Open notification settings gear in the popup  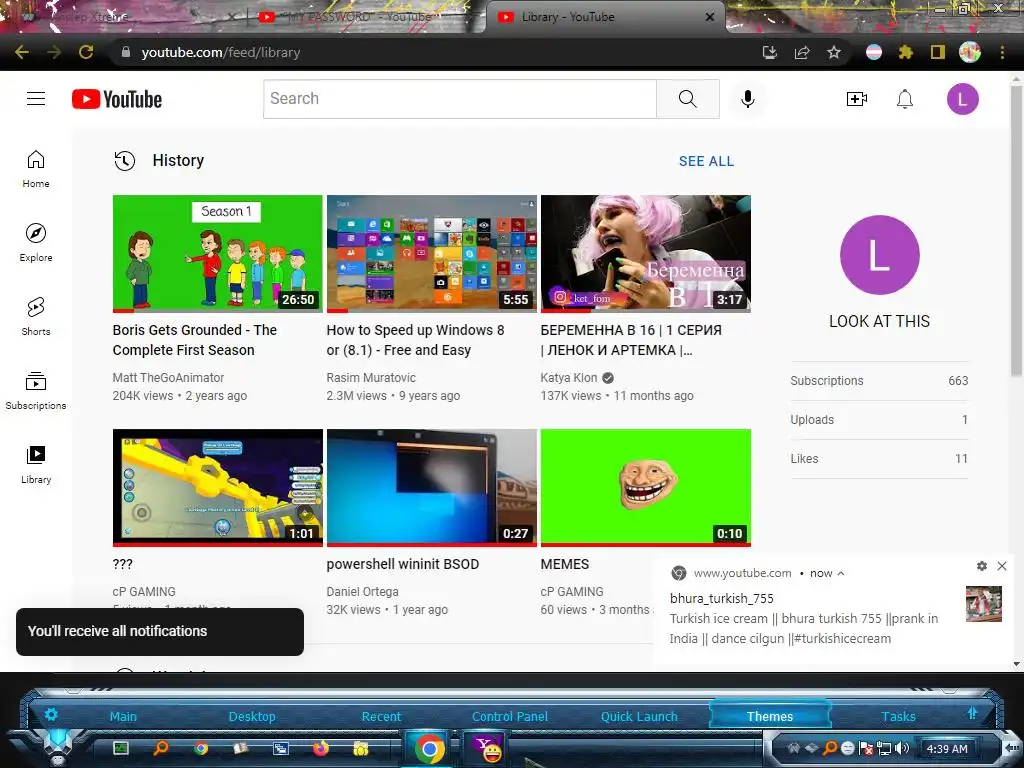click(x=982, y=566)
